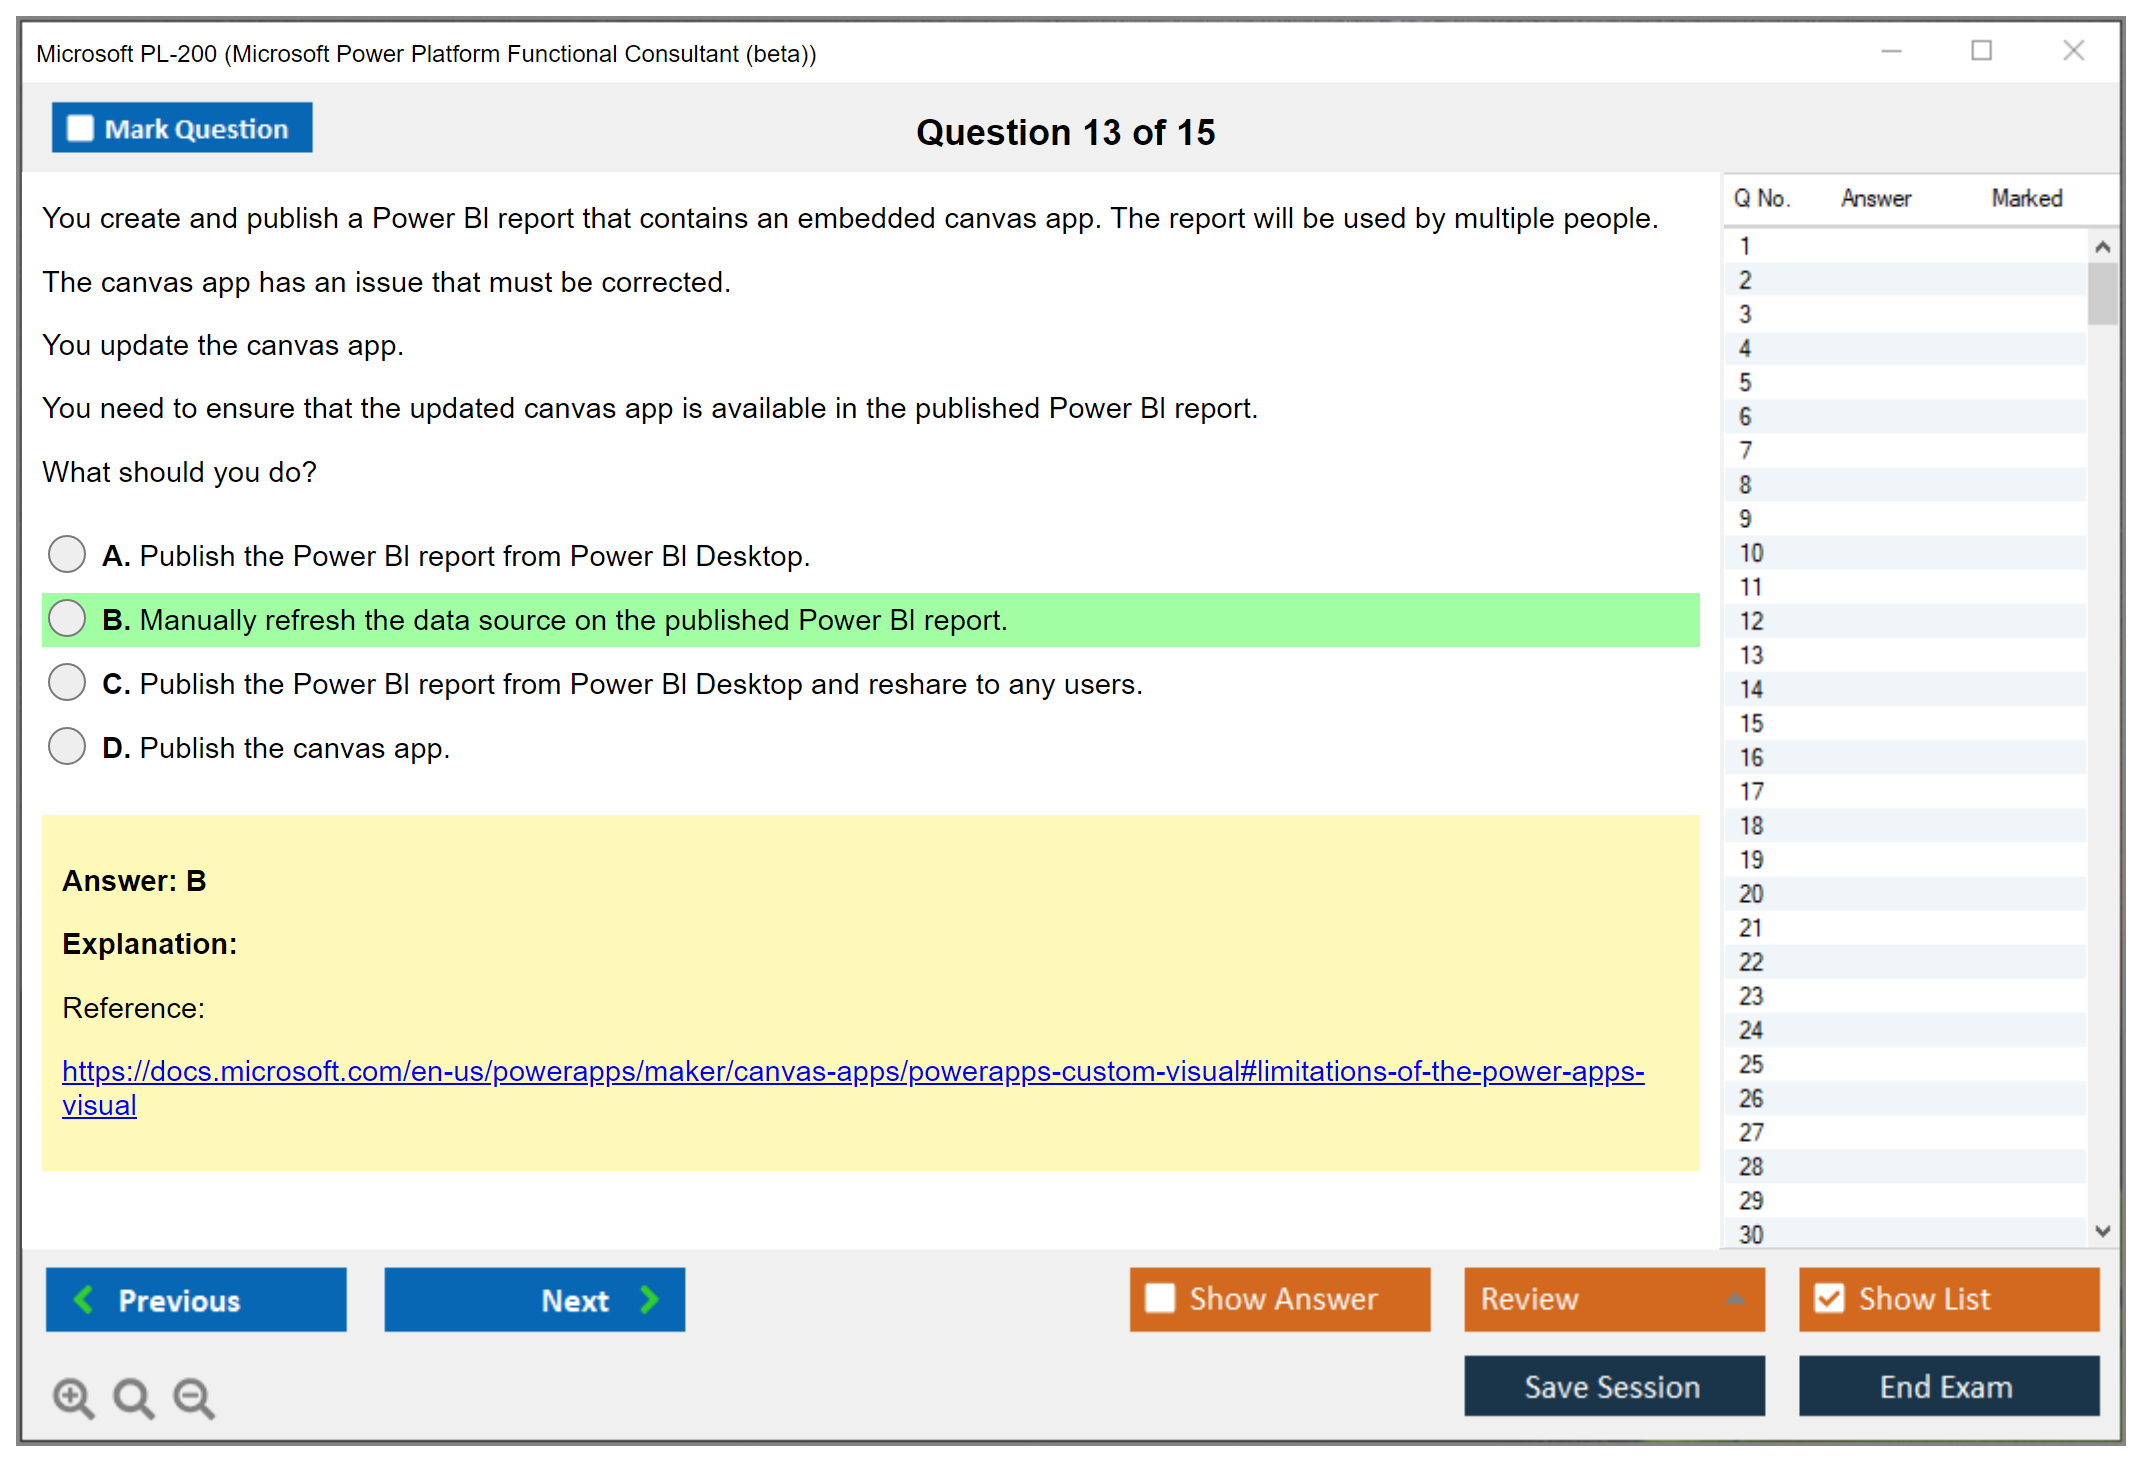Enable the Show Answer checkbox
The height and width of the screenshot is (1470, 2150).
1160,1298
